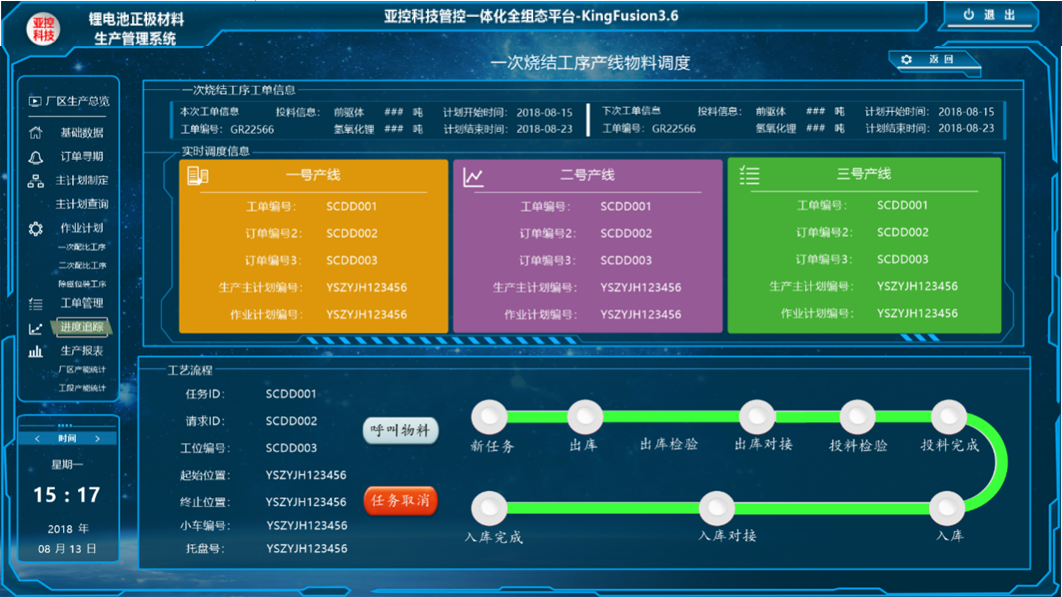Select the 出库对接 process node
This screenshot has height=597, width=1062.
[757, 417]
